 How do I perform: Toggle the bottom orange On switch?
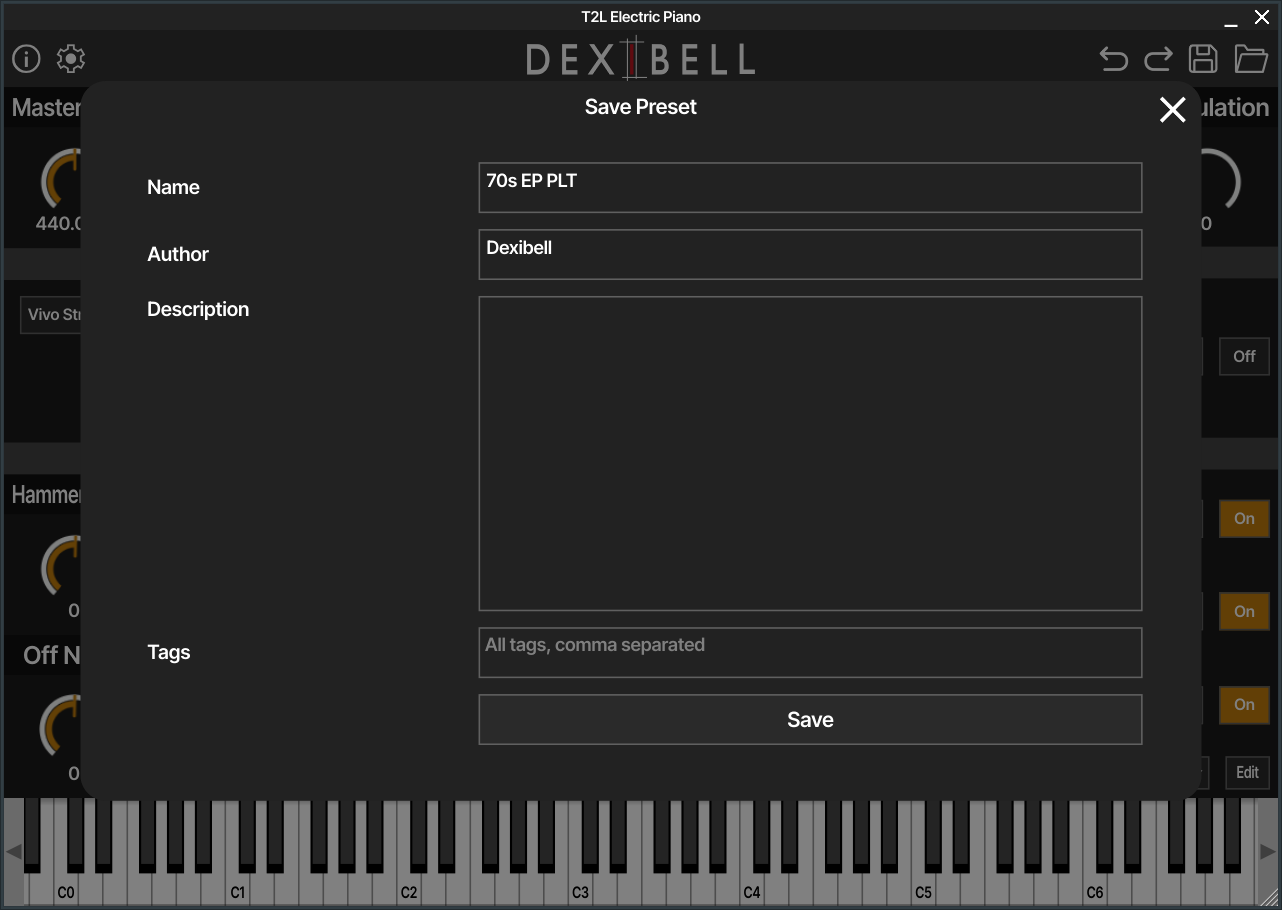click(x=1244, y=705)
